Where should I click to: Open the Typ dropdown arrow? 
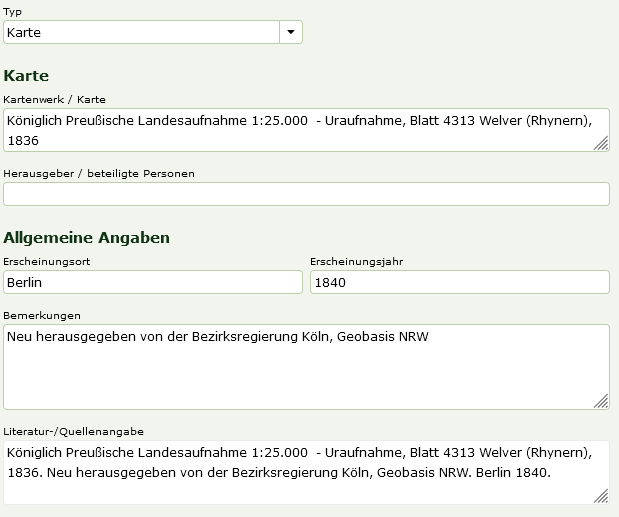click(291, 32)
